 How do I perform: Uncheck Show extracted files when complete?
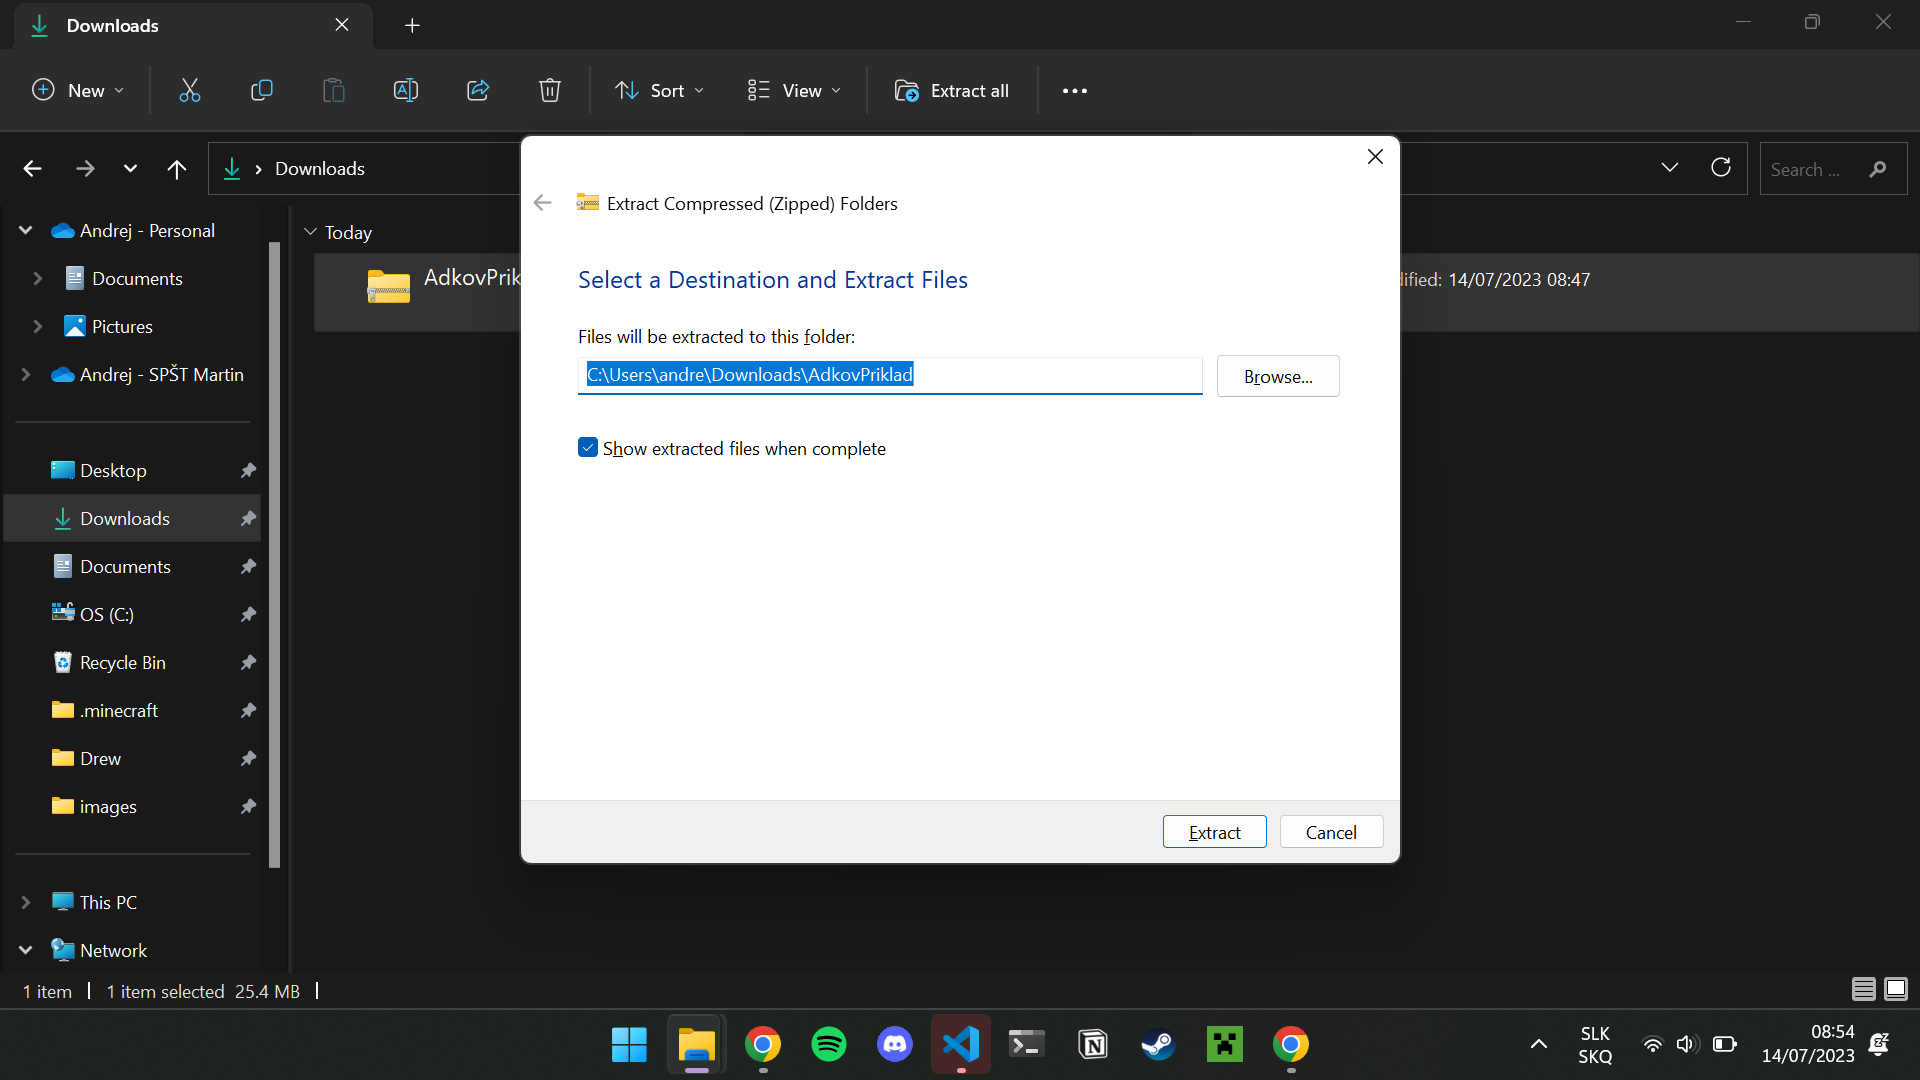[x=588, y=448]
